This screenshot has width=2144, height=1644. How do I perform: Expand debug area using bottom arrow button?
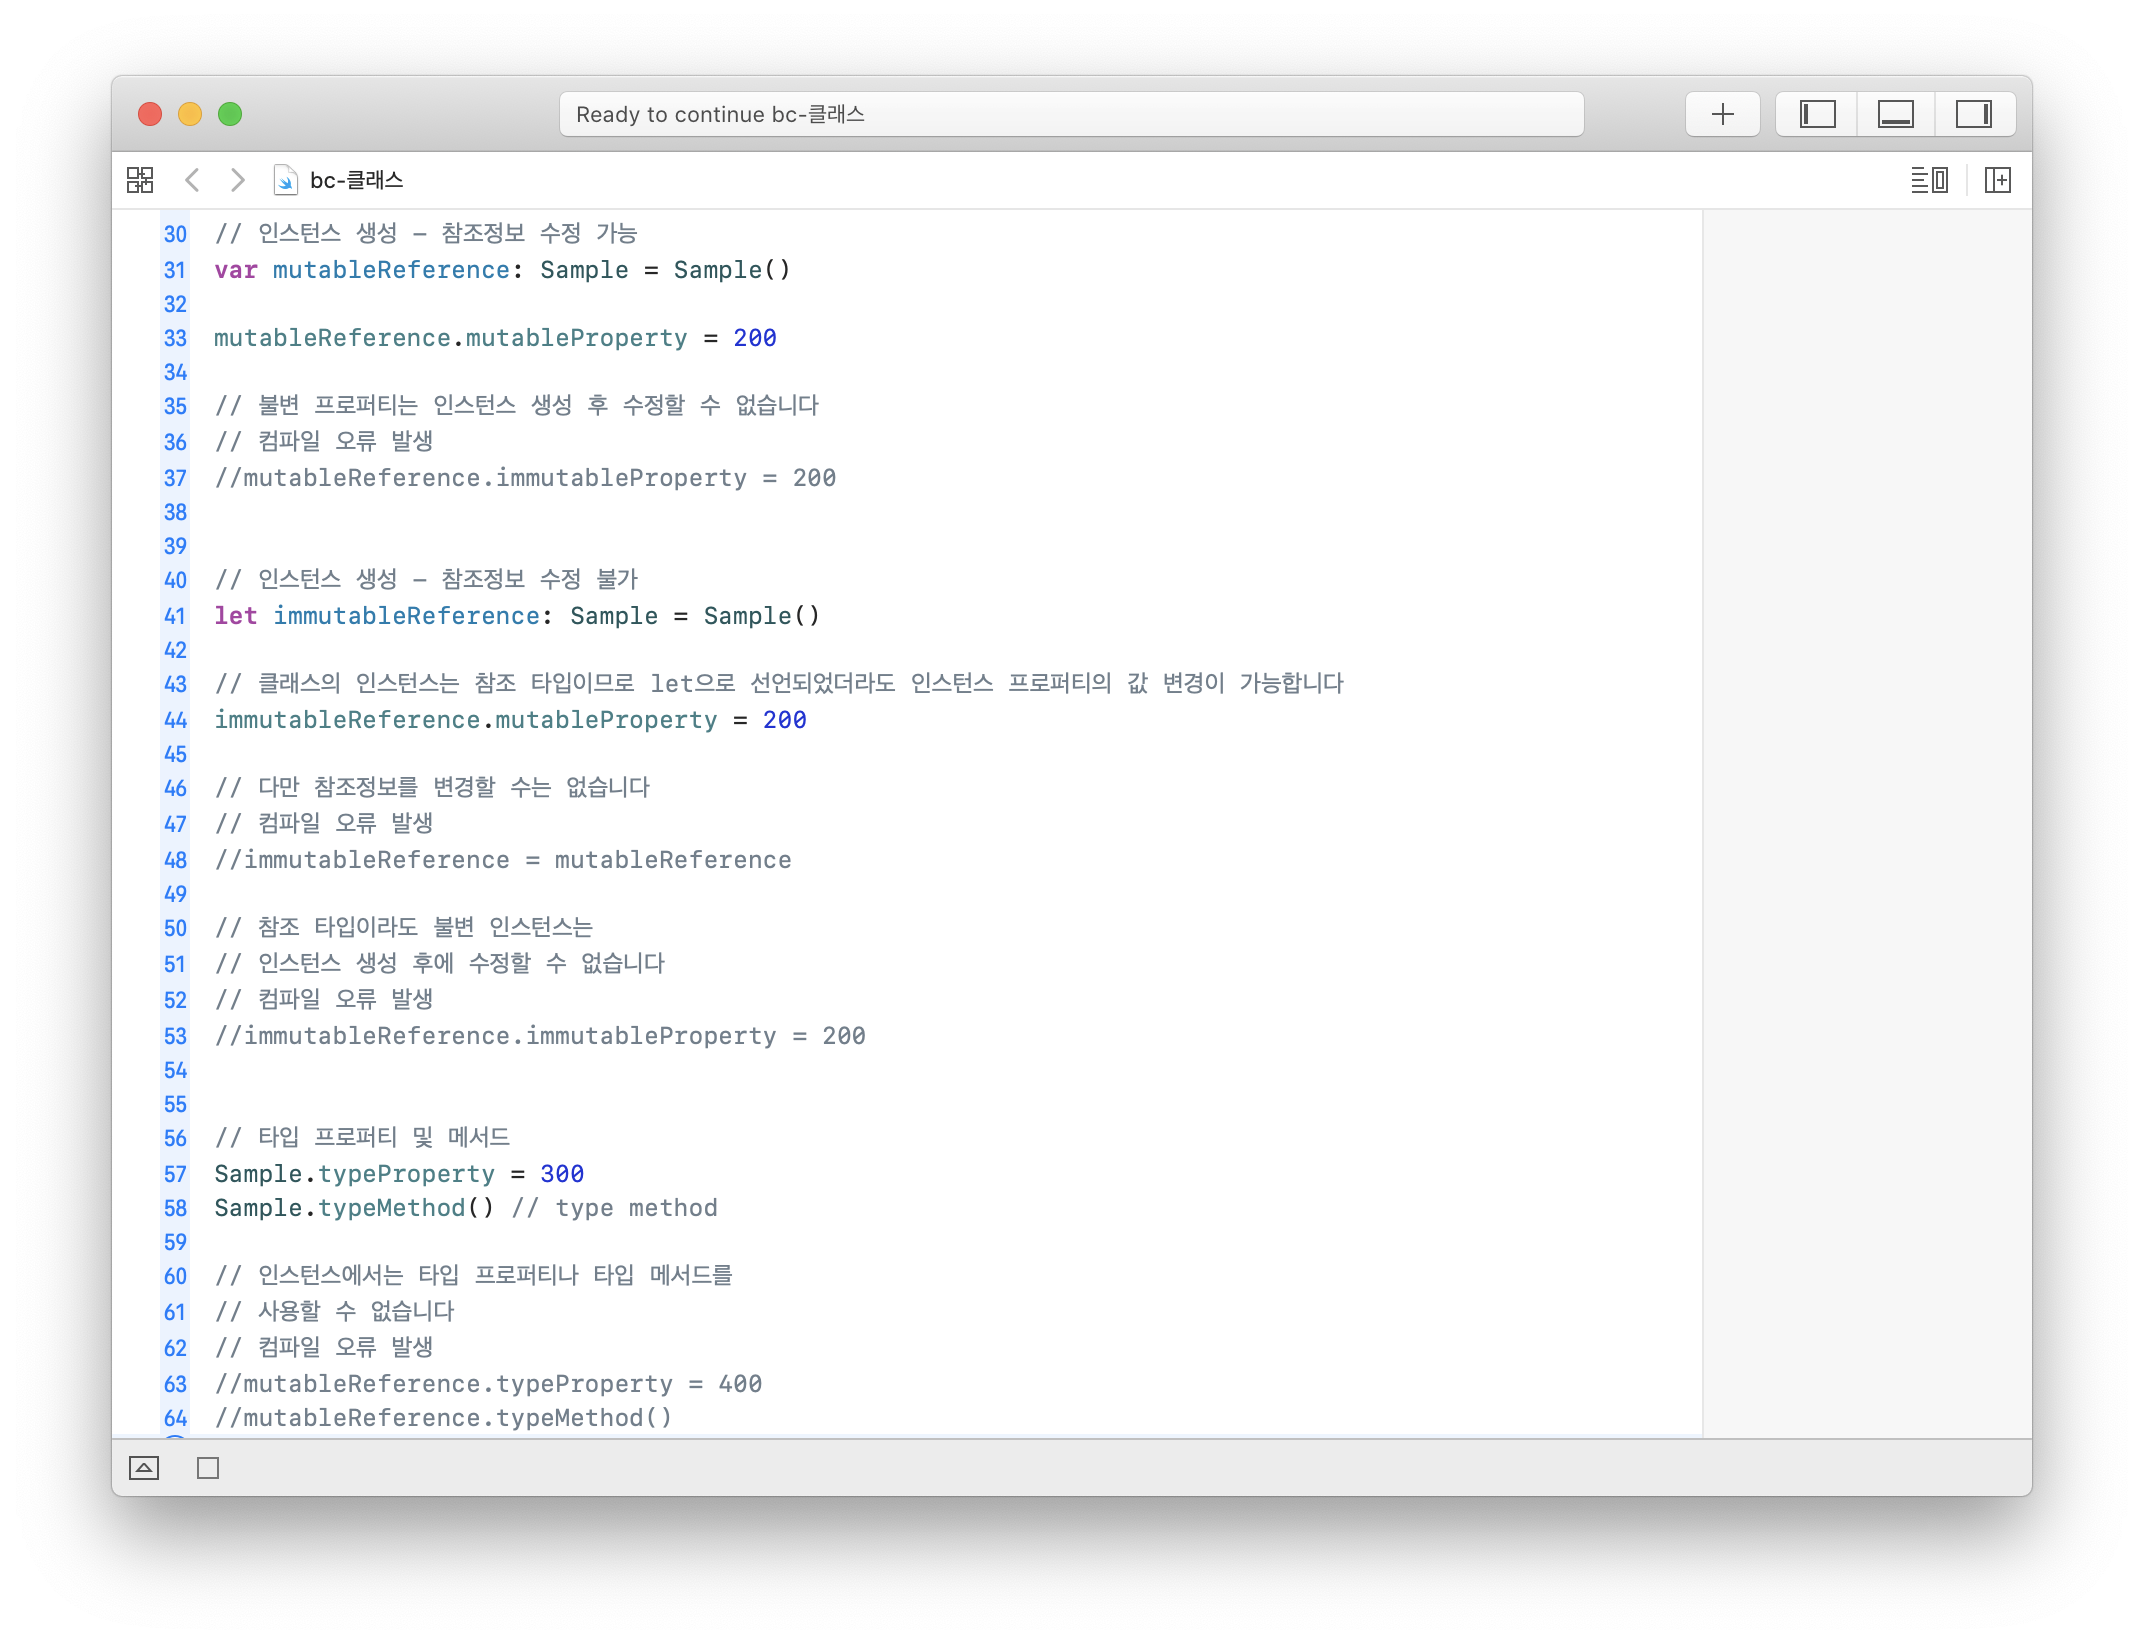pos(144,1468)
